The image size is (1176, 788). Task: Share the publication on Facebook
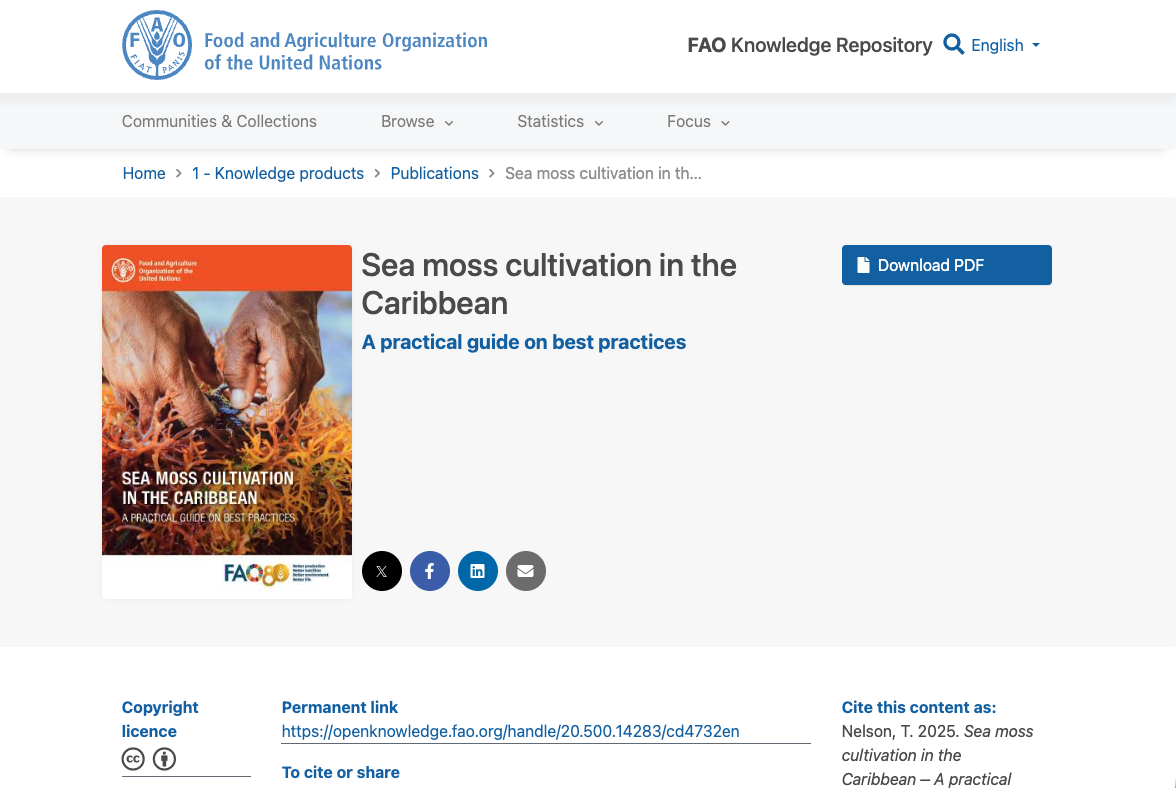coord(429,570)
